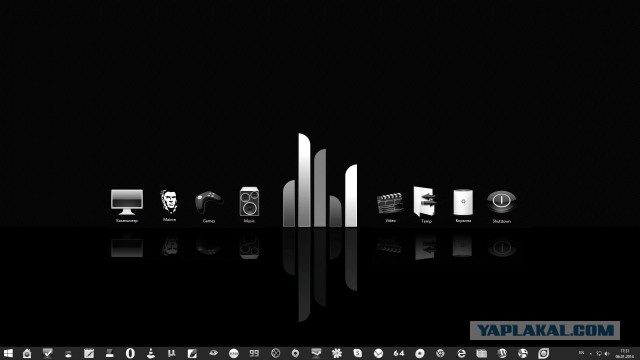Screen dimensions: 640x360
Task: Launch Opera browser from taskbar
Action: pos(130,353)
